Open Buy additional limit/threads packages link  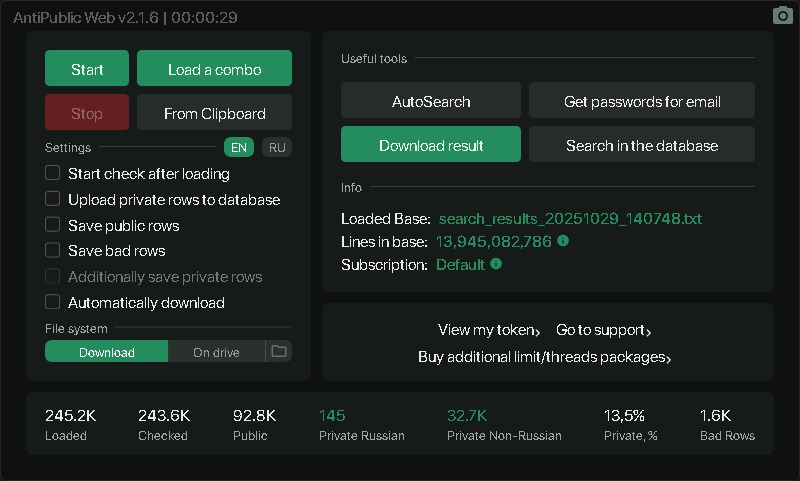click(544, 357)
